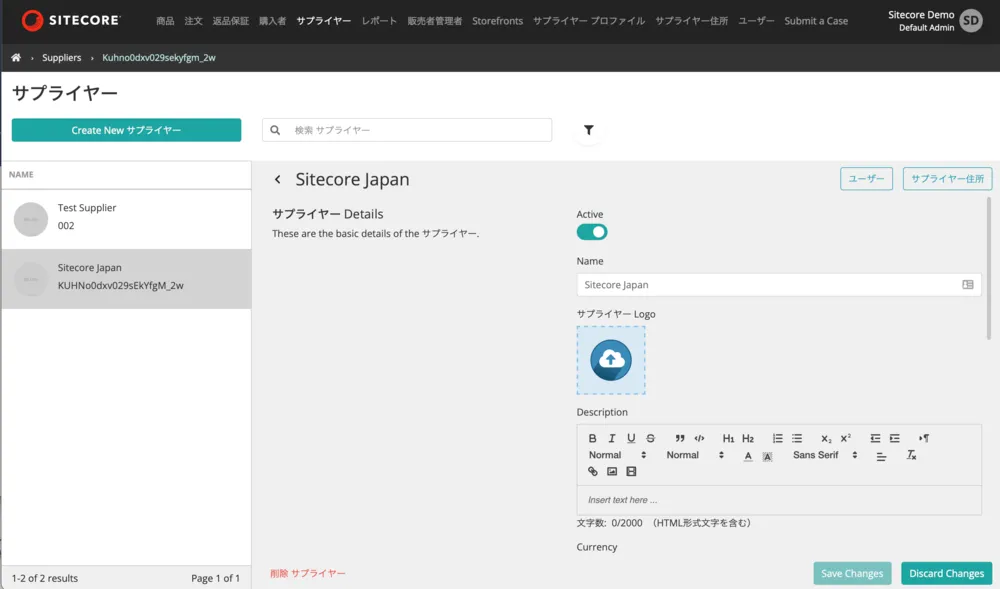Toggle italic formatting in Description editor
Image resolution: width=1000 pixels, height=589 pixels.
pos(612,438)
